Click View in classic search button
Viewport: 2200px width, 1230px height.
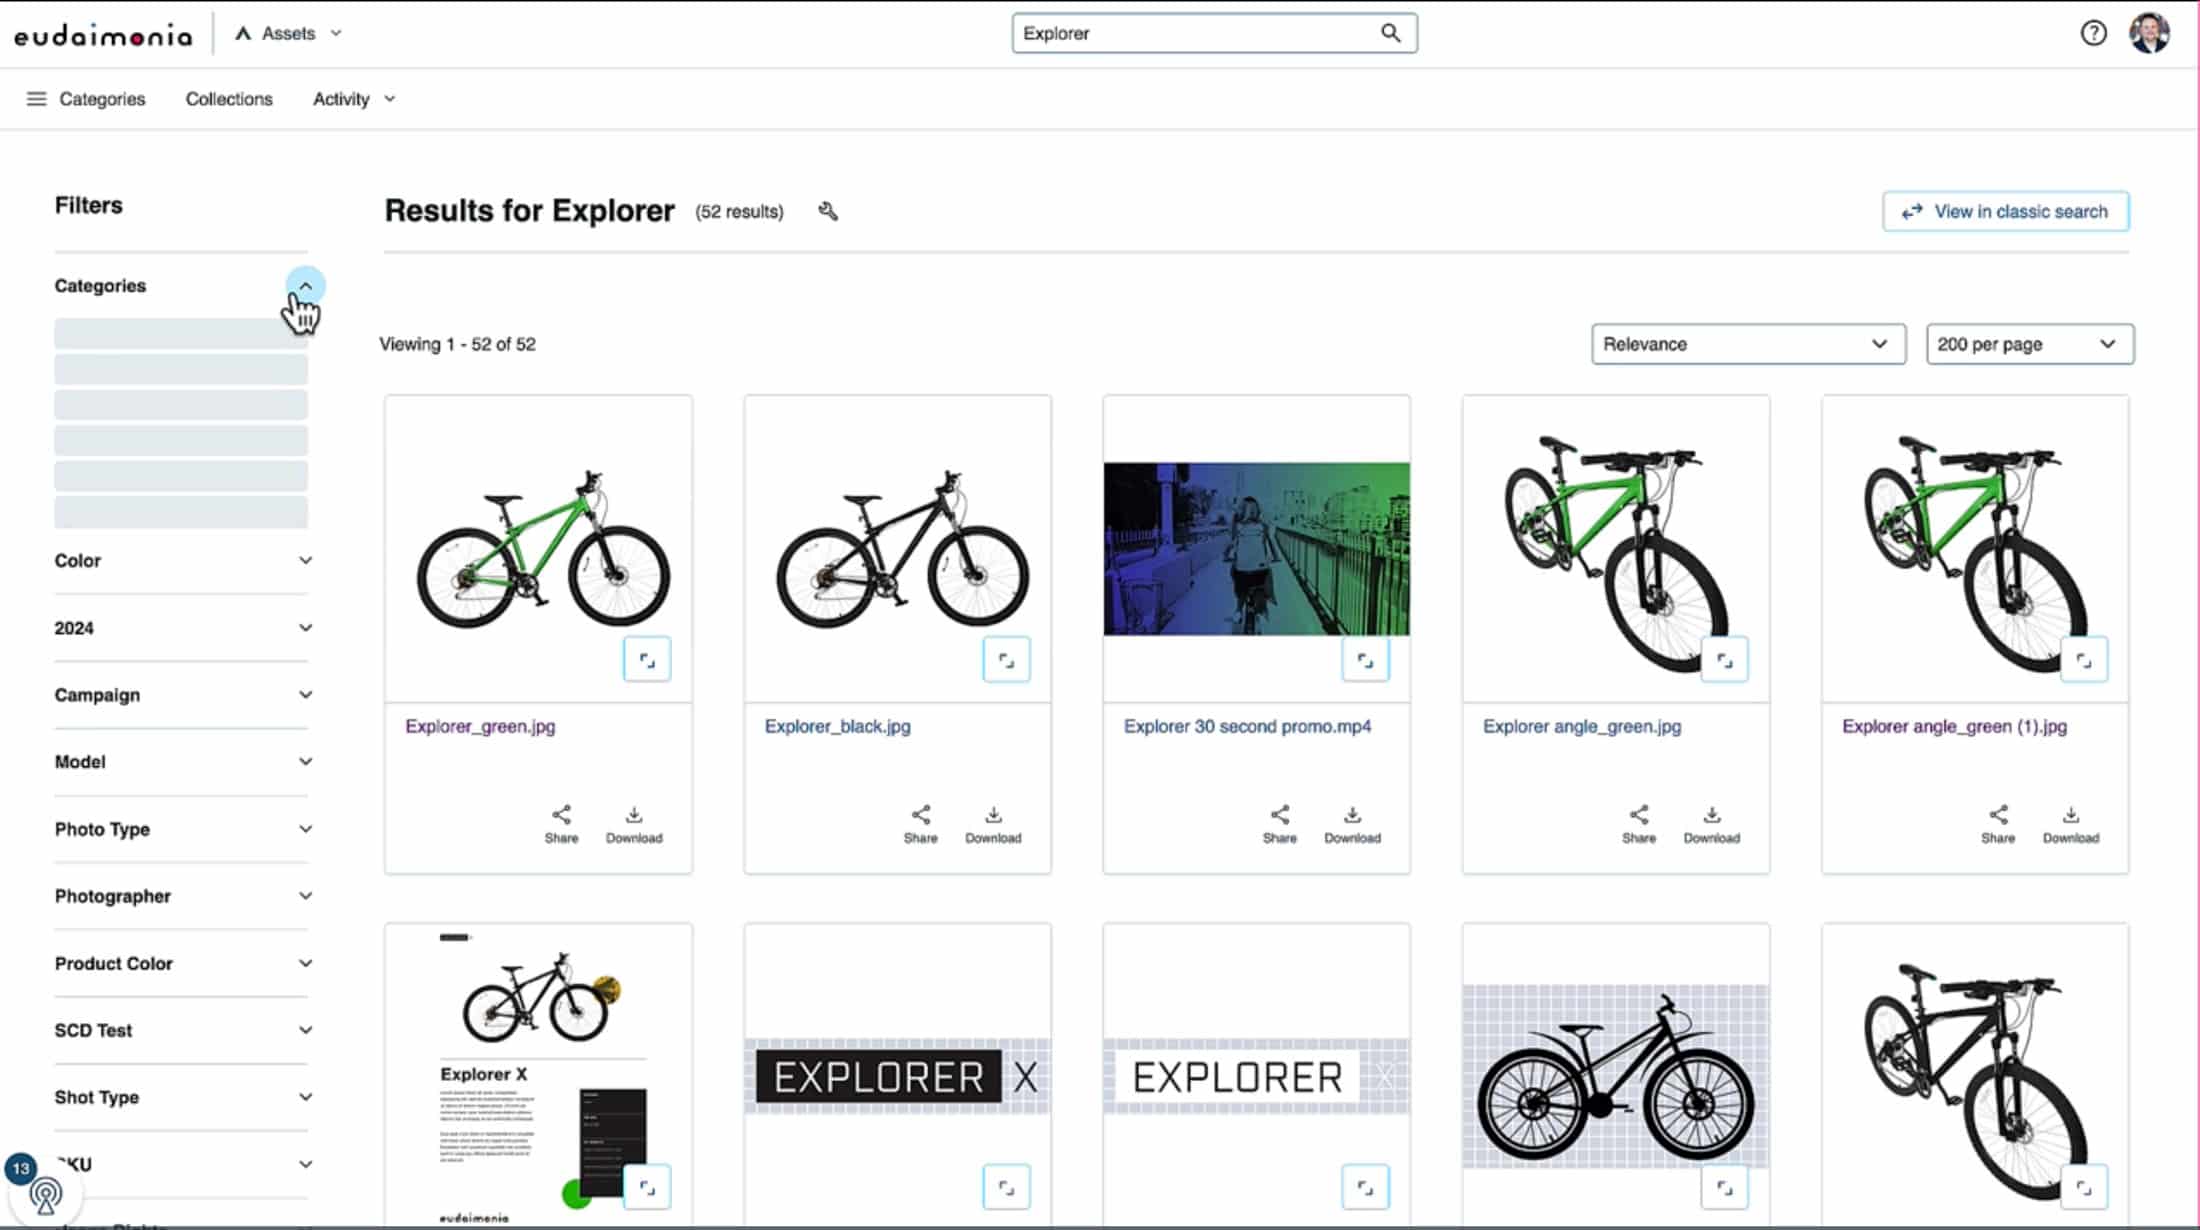click(x=2005, y=211)
